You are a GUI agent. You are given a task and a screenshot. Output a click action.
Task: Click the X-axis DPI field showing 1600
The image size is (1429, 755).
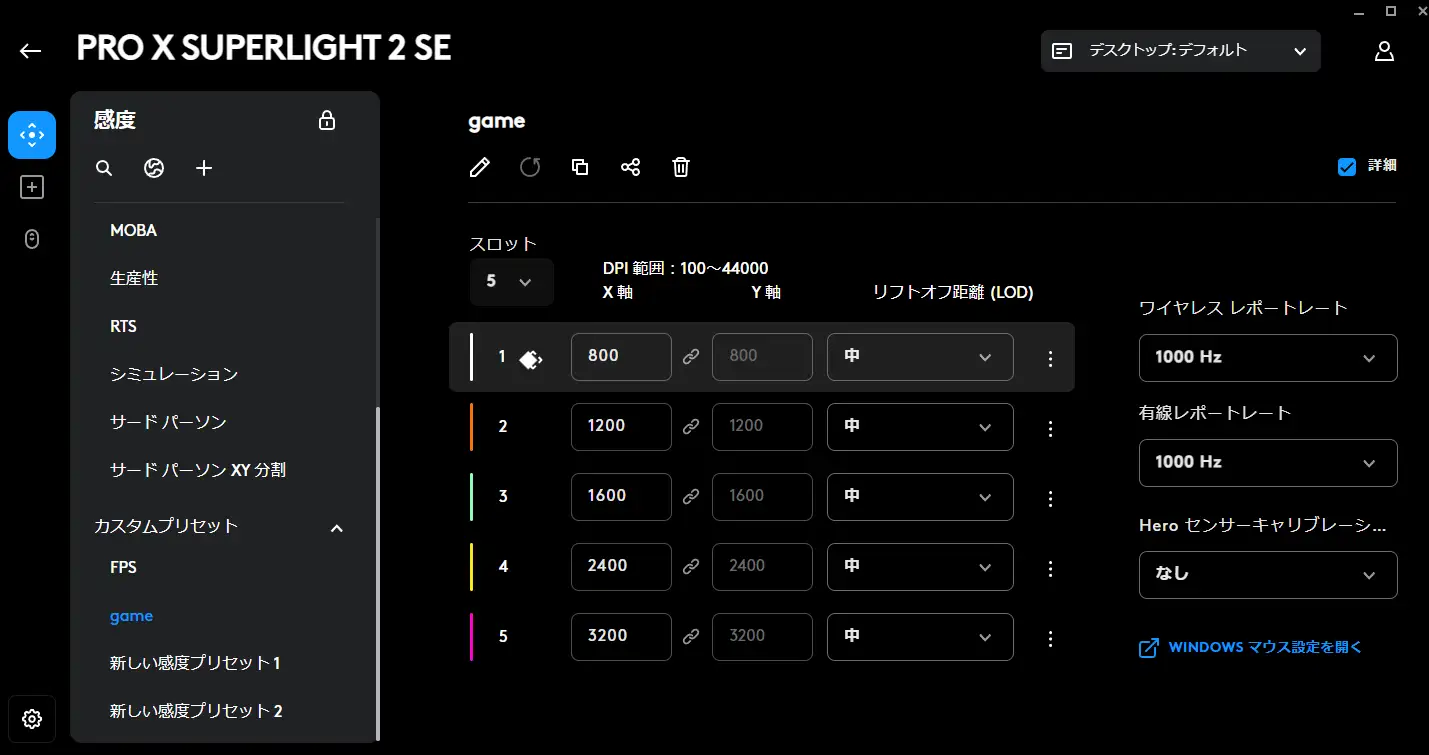[x=620, y=497]
